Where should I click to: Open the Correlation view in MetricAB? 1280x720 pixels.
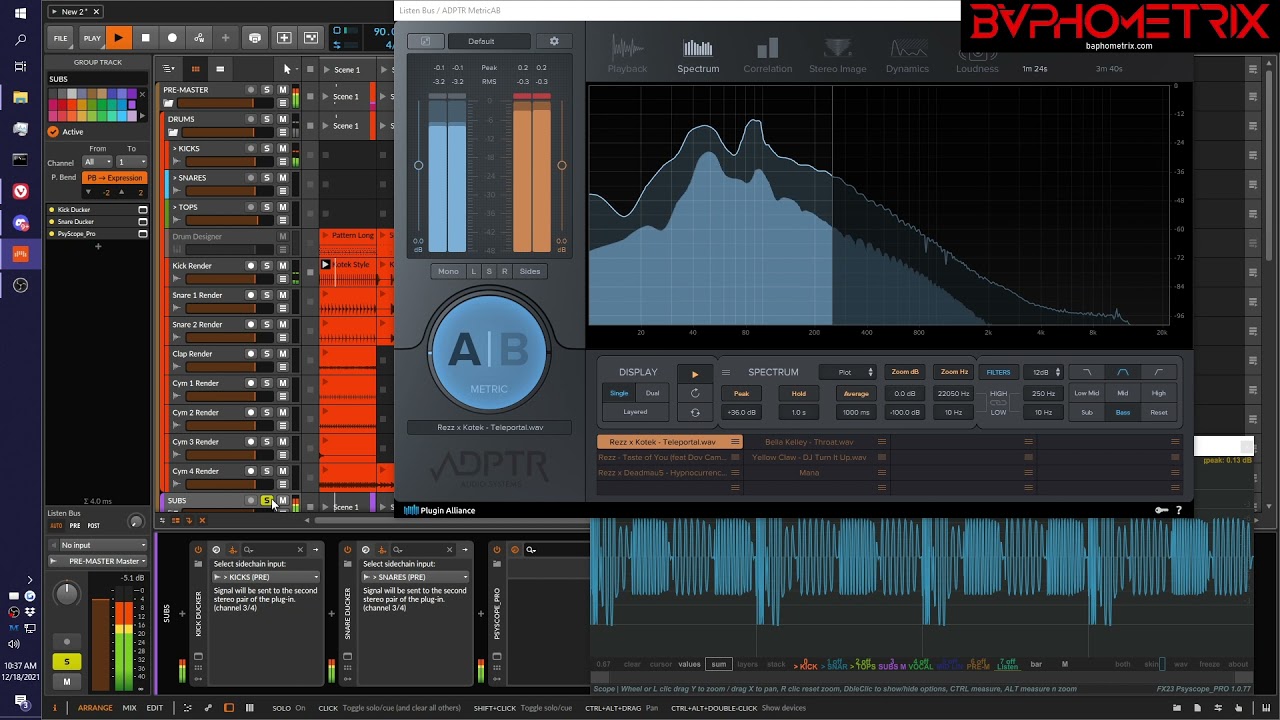767,56
